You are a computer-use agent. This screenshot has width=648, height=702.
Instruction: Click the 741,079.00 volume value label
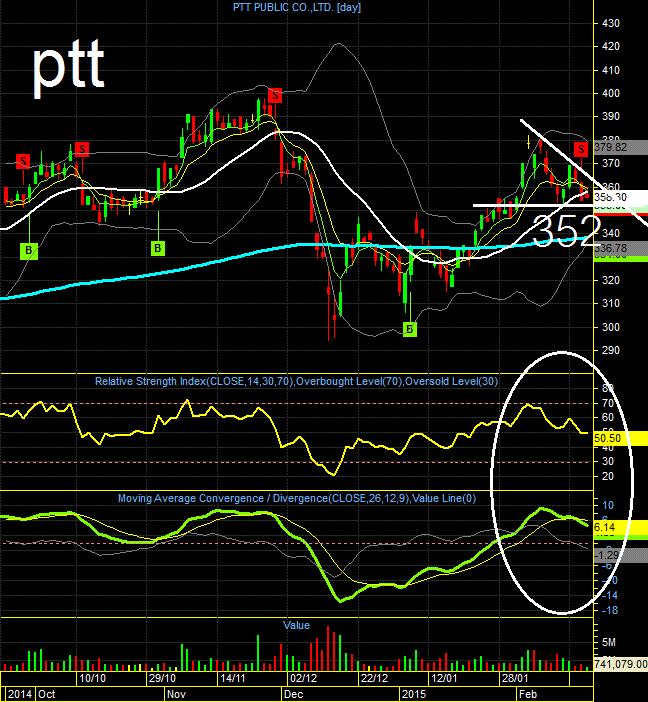click(x=621, y=664)
